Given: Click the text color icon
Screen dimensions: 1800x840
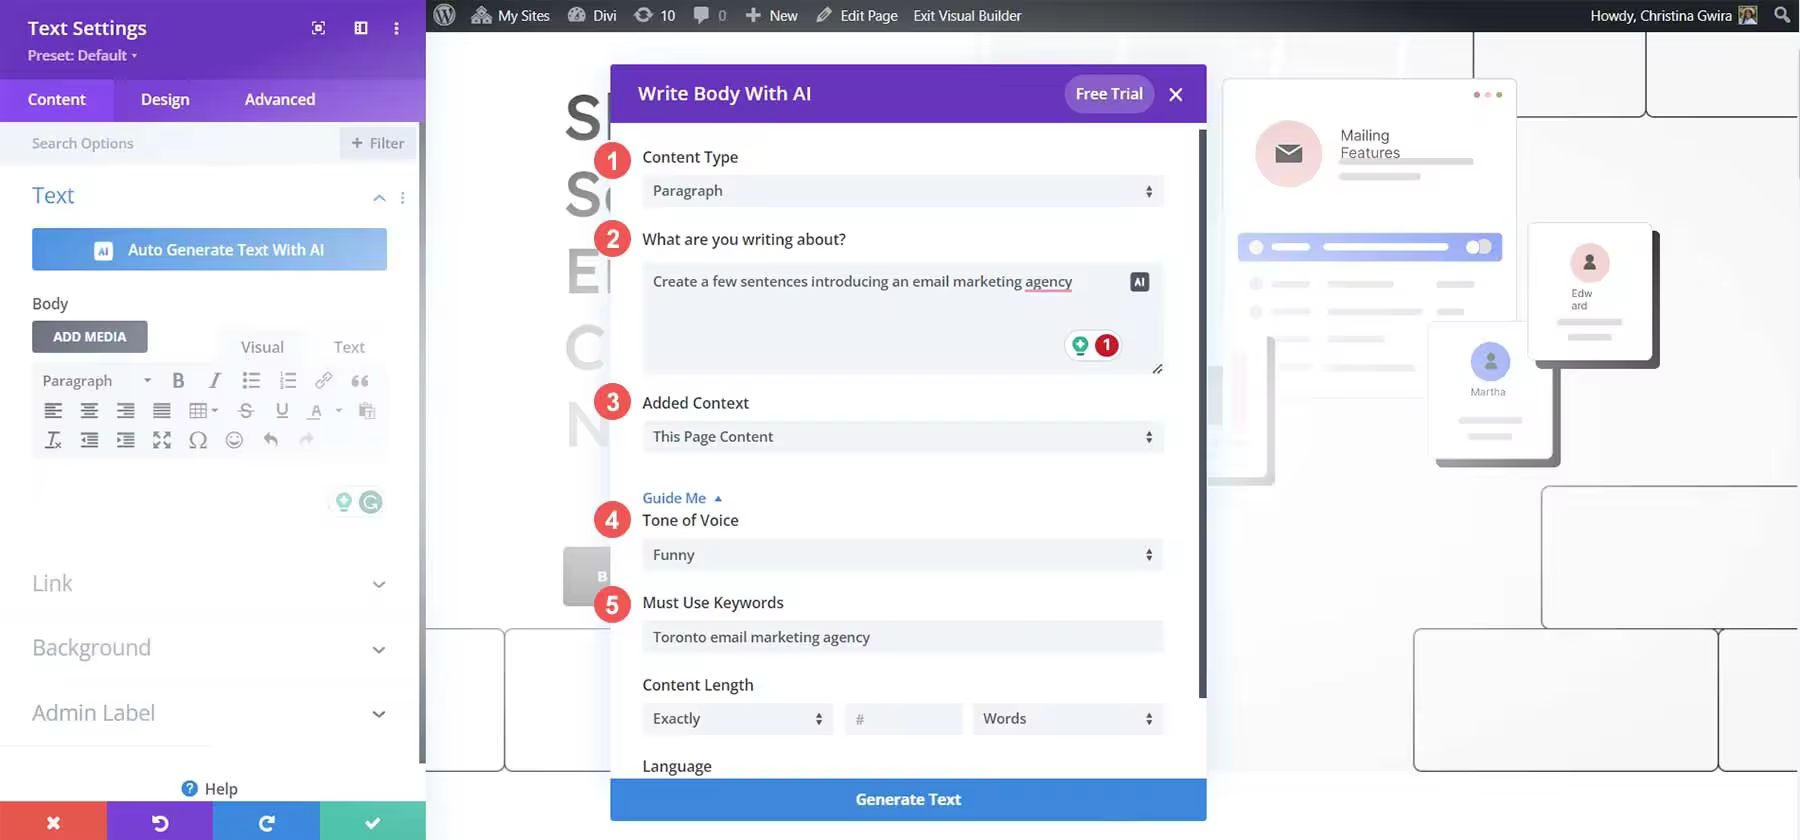Looking at the screenshot, I should pyautogui.click(x=316, y=410).
